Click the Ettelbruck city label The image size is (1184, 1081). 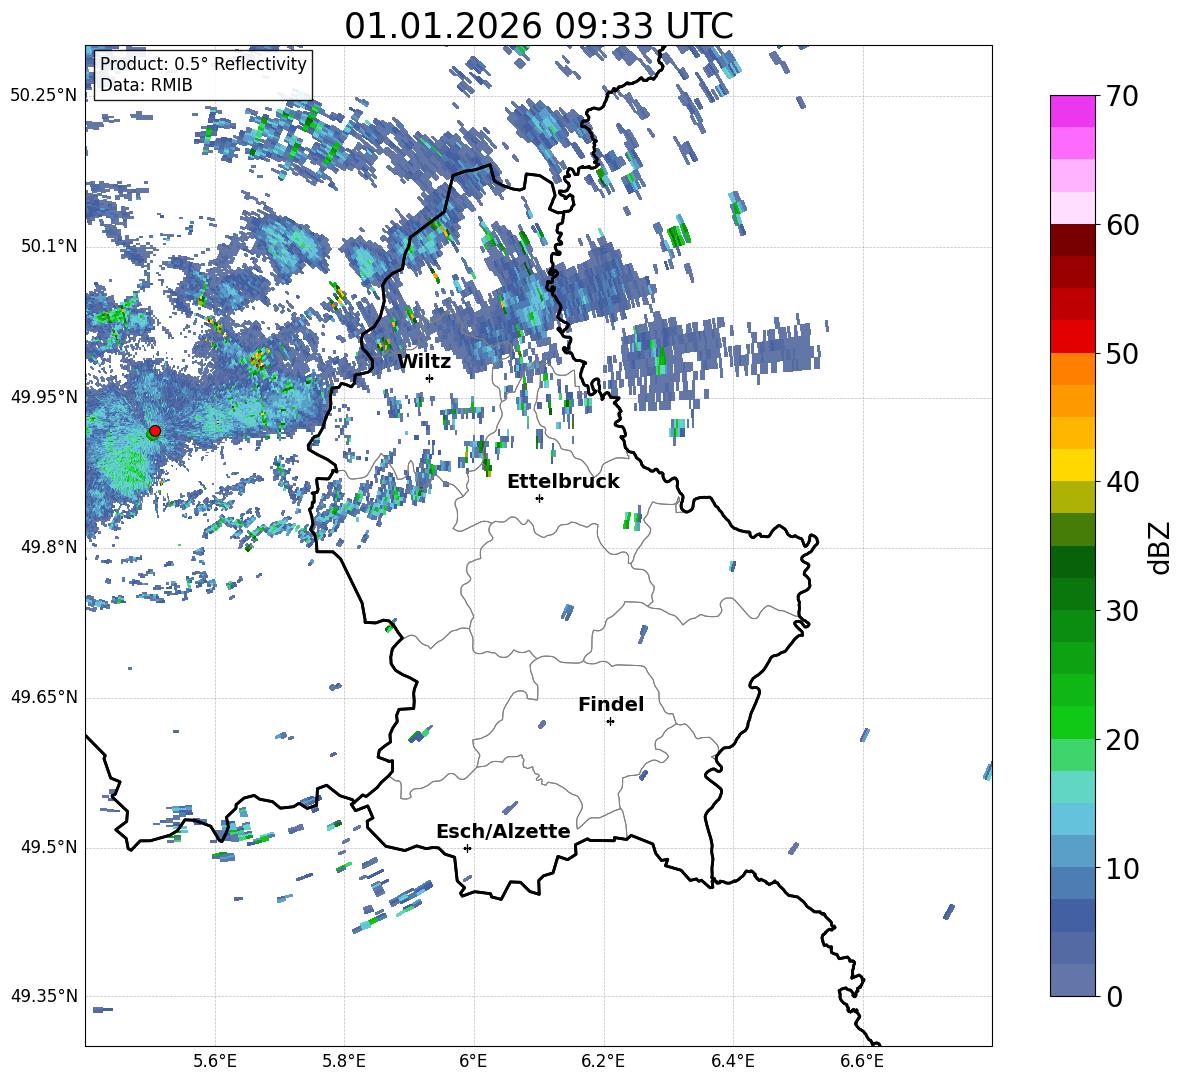(563, 482)
